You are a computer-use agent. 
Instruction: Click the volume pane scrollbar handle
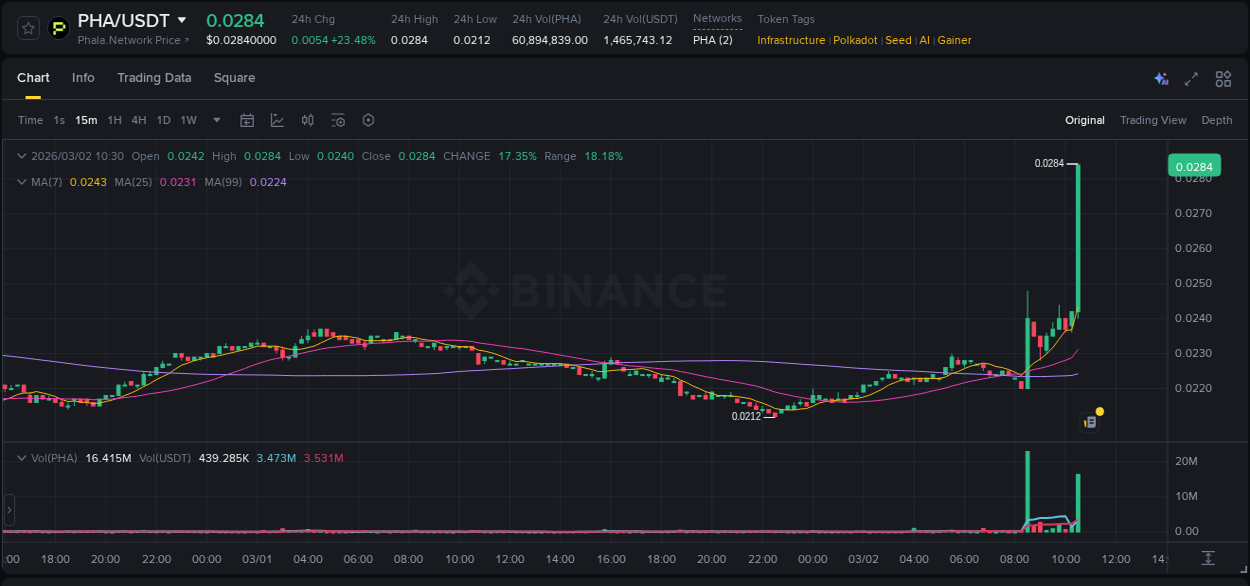[x=8, y=510]
